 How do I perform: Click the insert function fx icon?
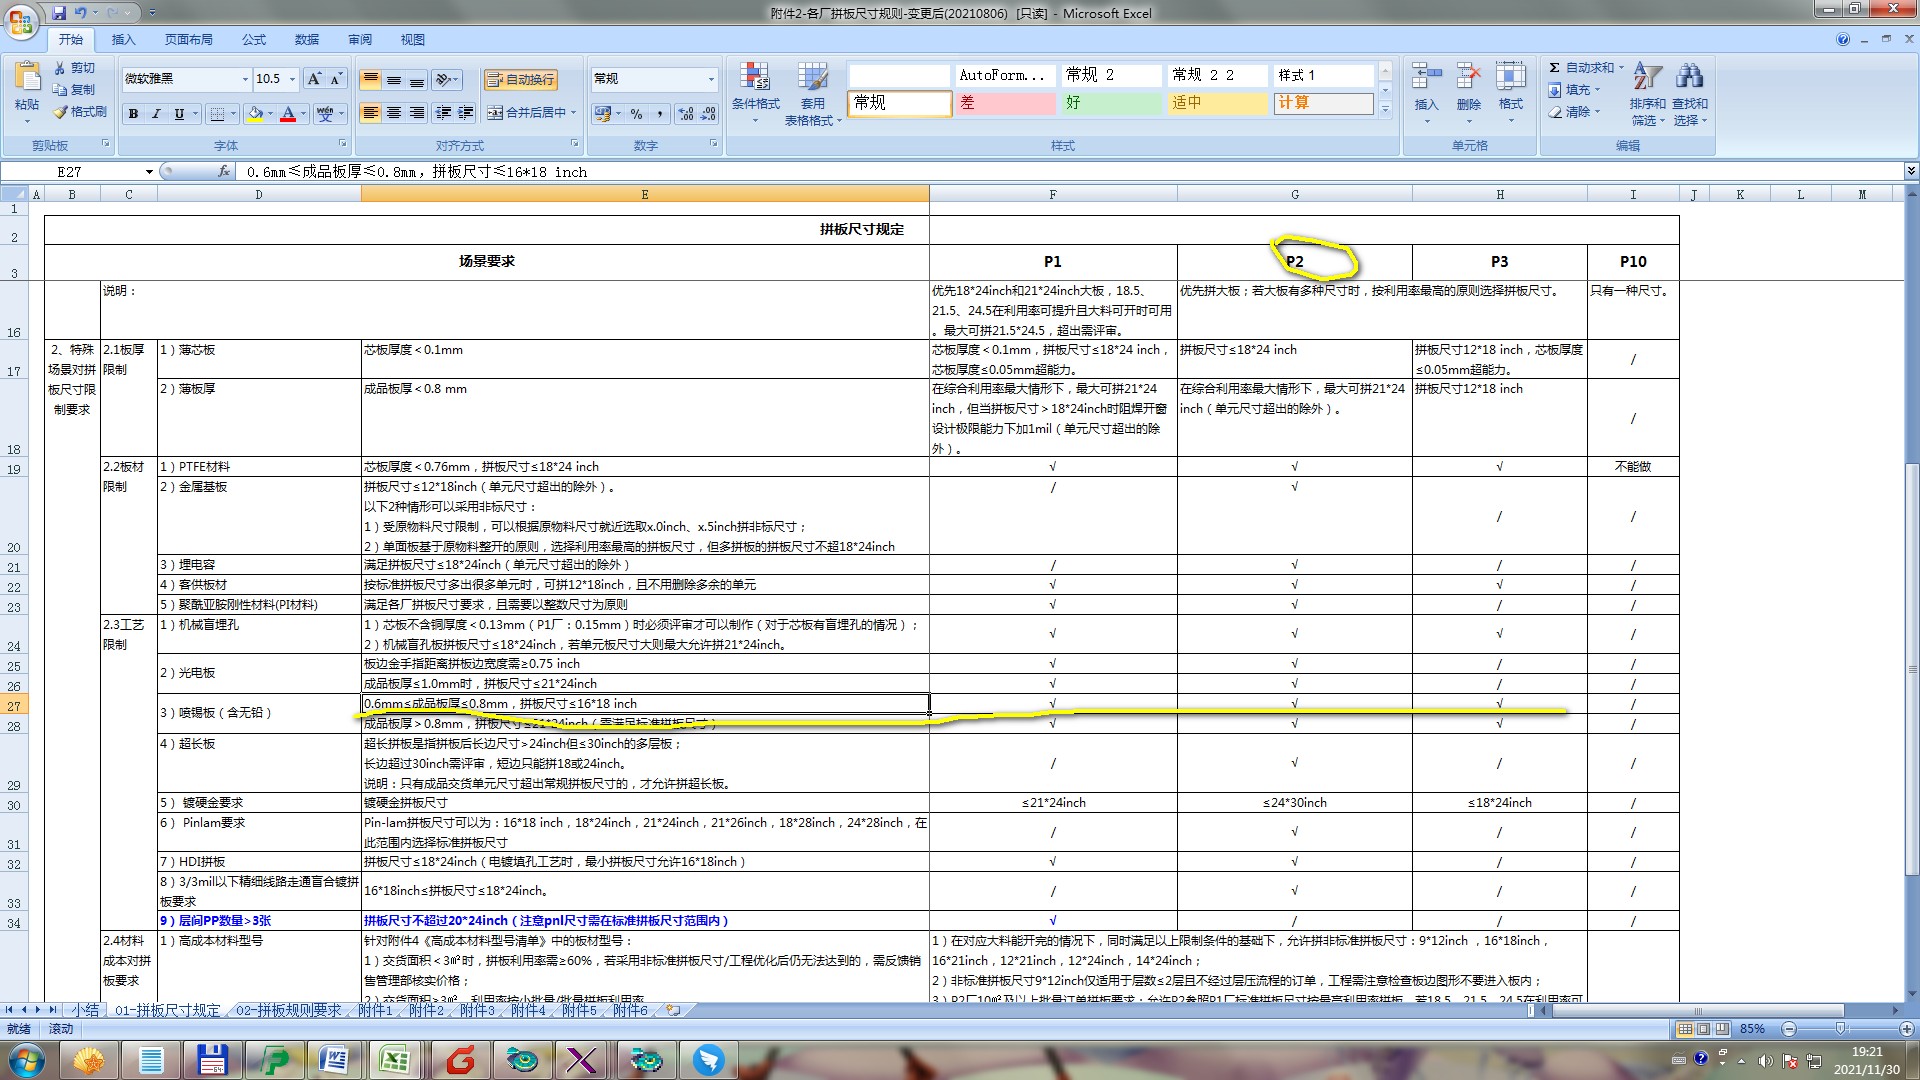click(x=224, y=172)
